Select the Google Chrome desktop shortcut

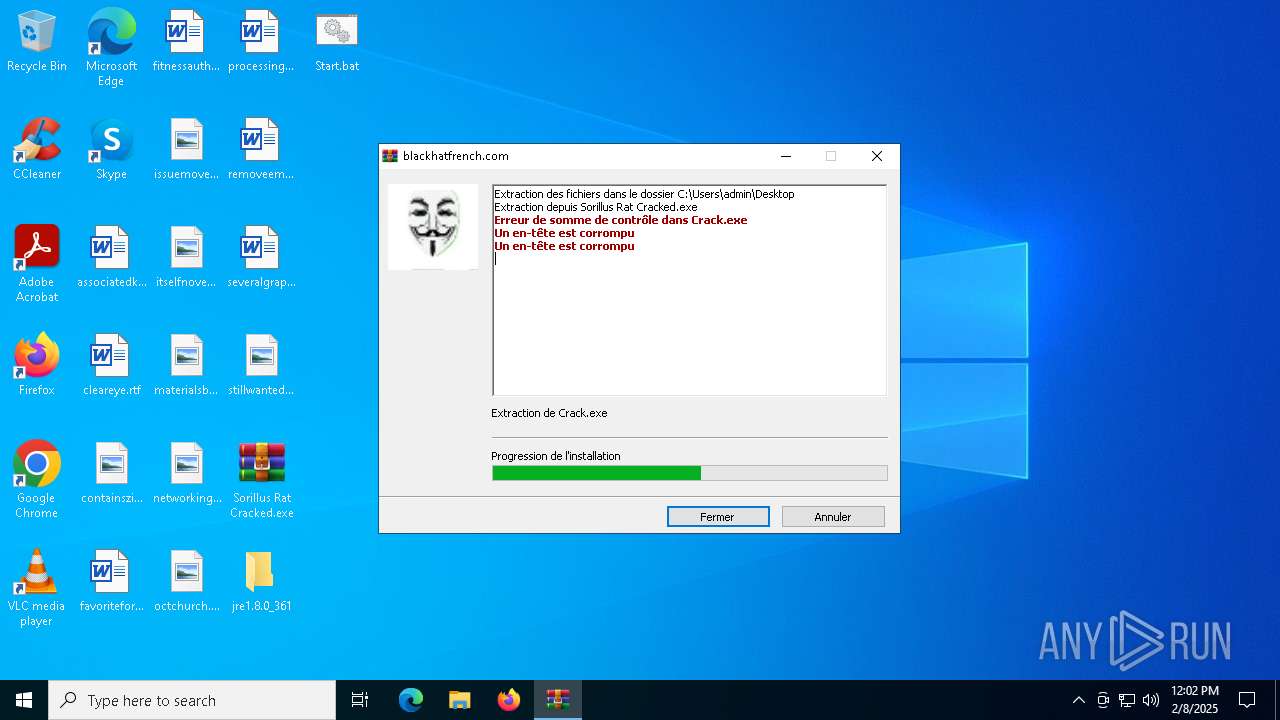coord(37,480)
